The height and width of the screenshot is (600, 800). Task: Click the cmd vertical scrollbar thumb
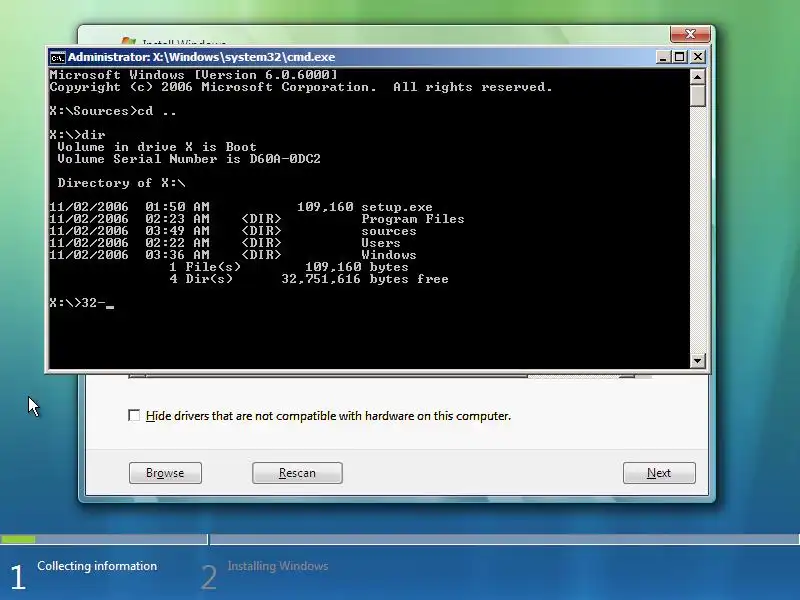(x=697, y=95)
